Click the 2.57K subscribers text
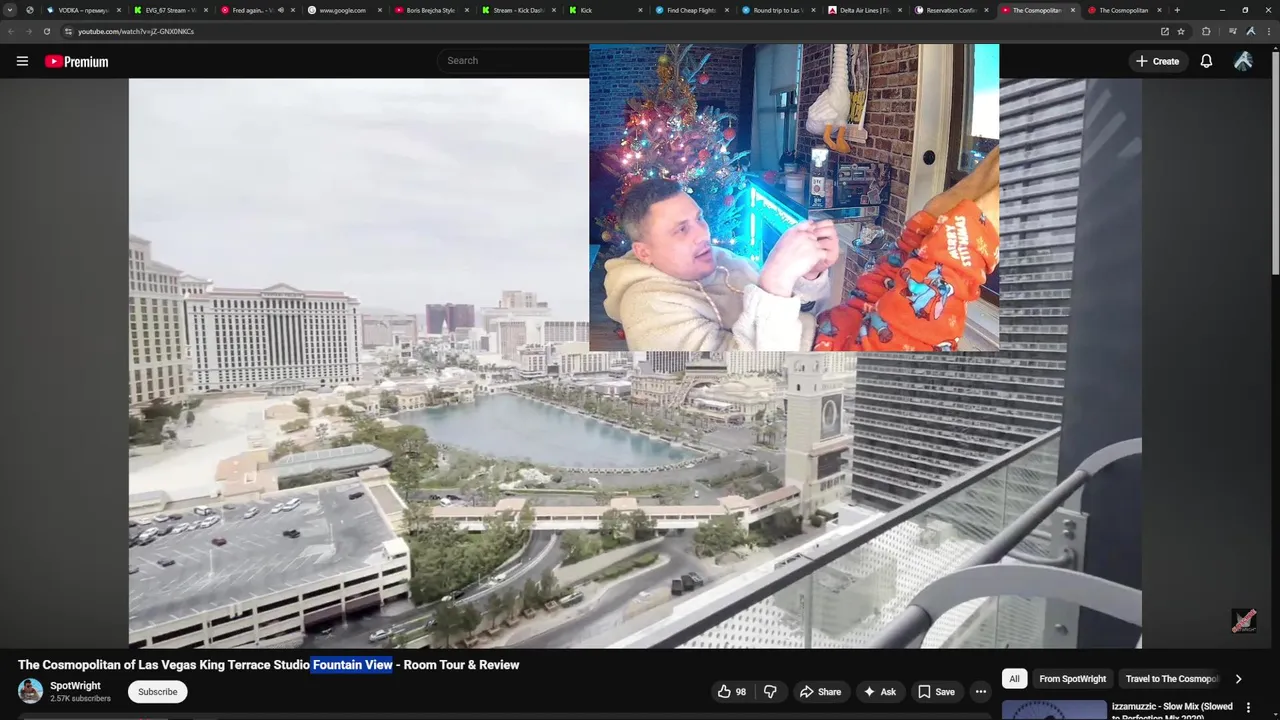The height and width of the screenshot is (720, 1280). click(x=80, y=698)
